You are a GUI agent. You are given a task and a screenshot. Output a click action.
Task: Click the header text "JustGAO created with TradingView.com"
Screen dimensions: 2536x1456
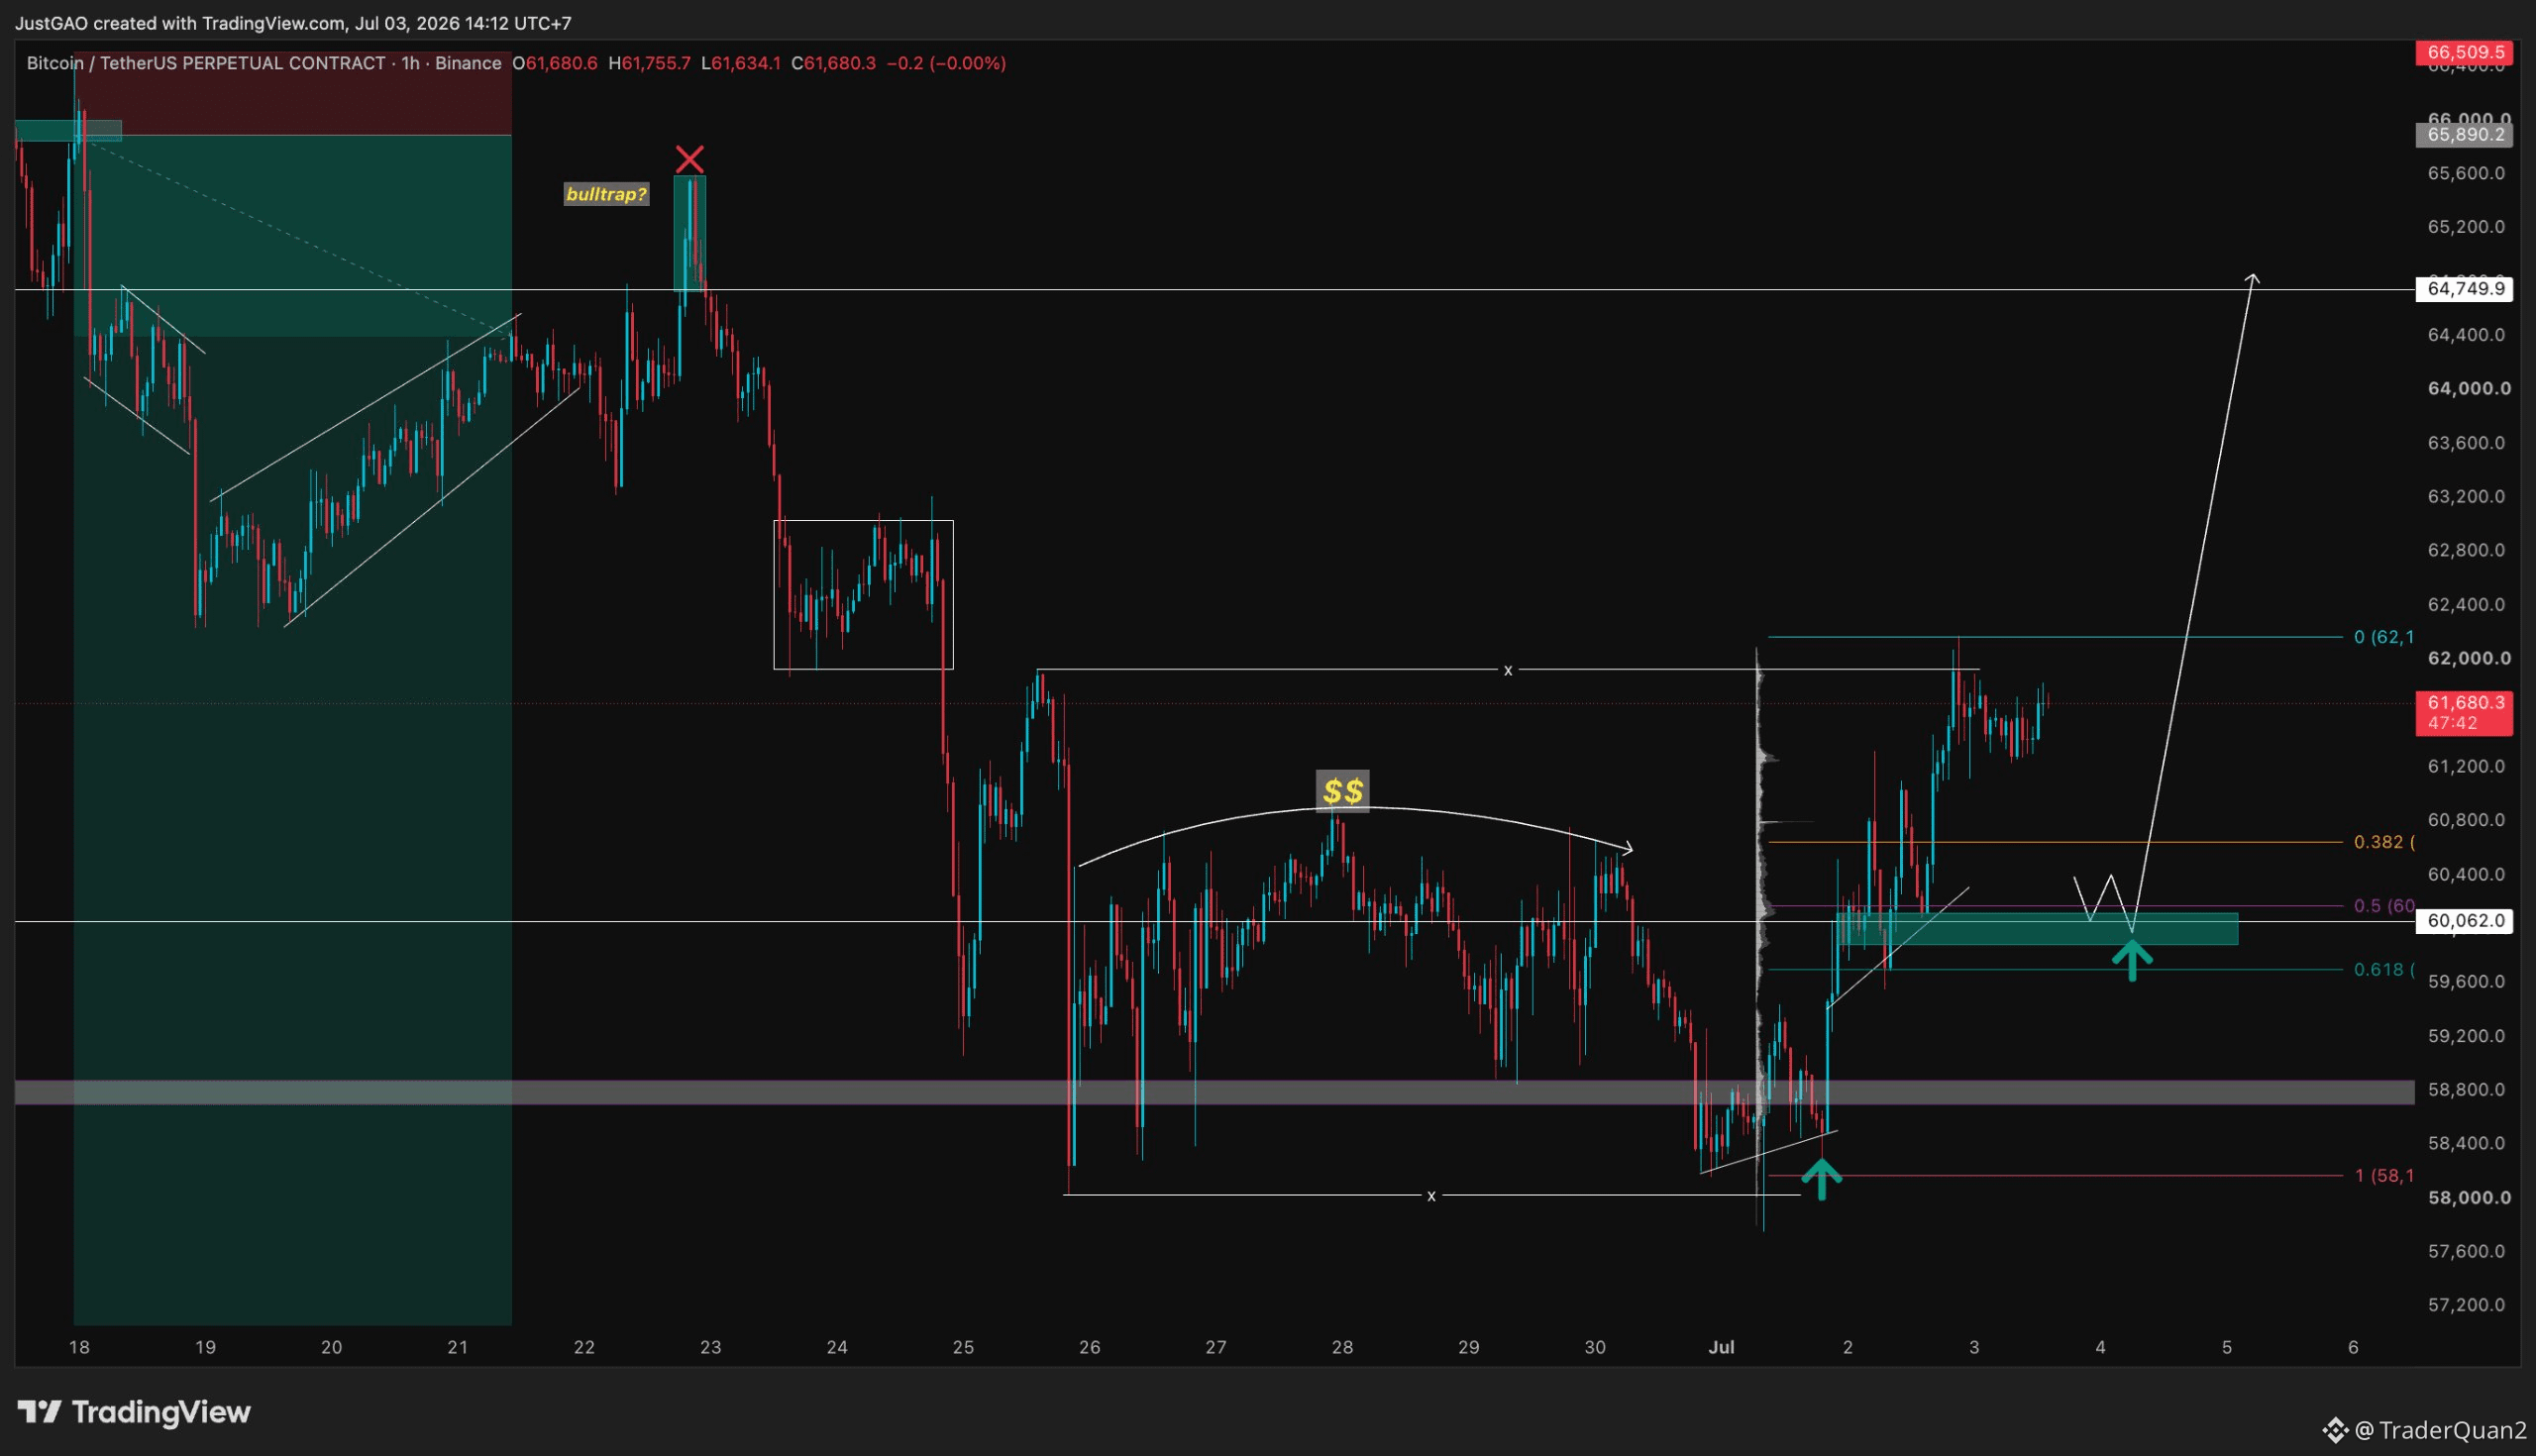[x=181, y=22]
